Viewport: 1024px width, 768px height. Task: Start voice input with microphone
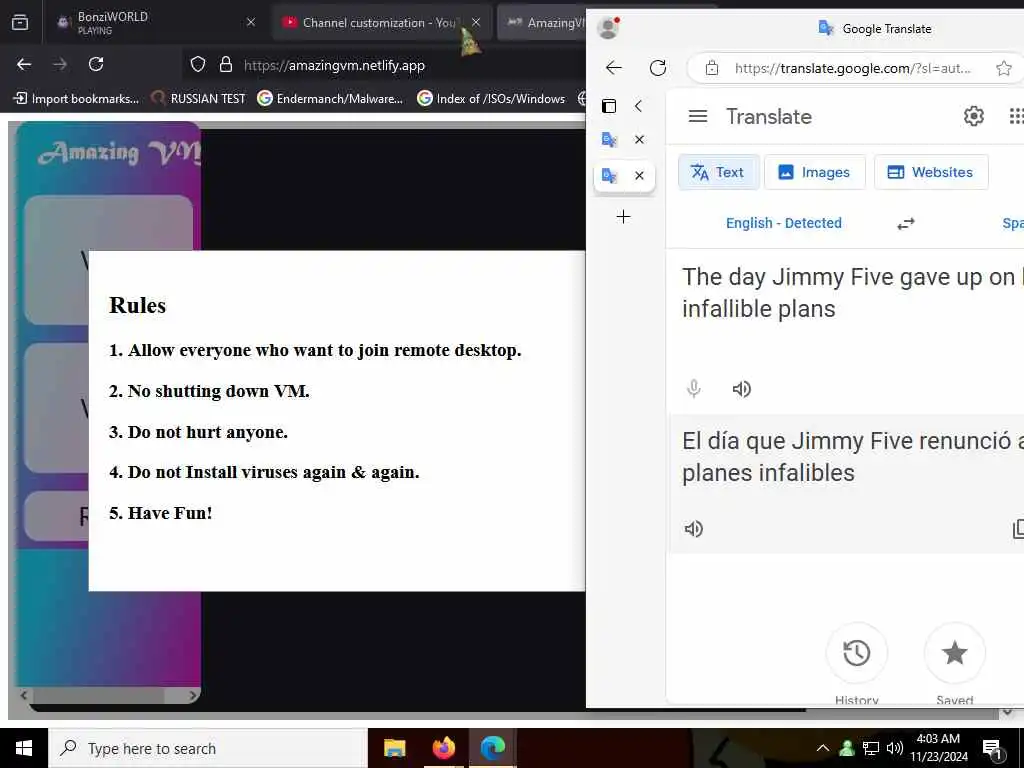tap(694, 389)
